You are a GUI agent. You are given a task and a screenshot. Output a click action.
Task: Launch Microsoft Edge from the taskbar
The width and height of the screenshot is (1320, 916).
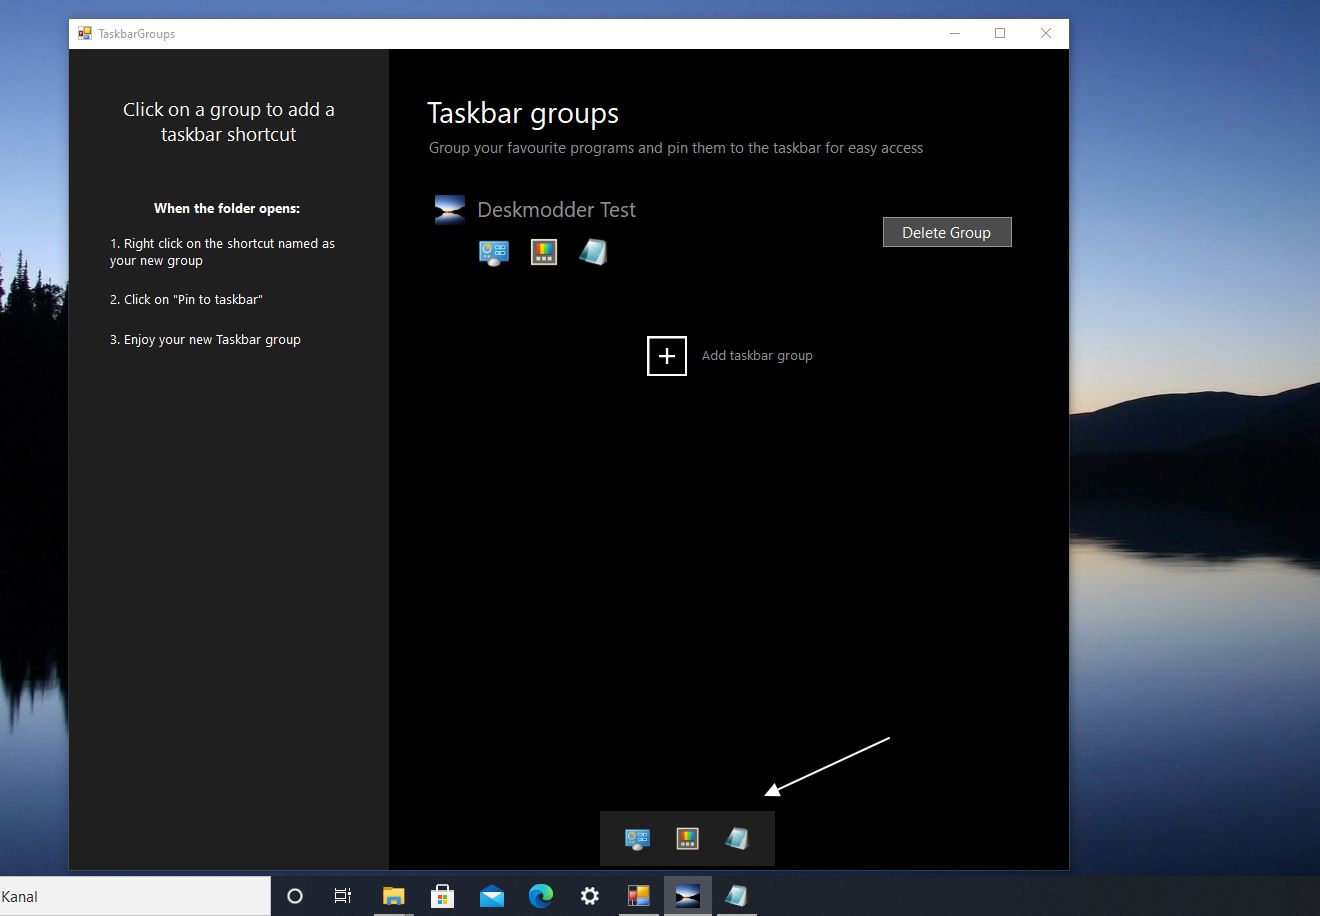coord(541,896)
